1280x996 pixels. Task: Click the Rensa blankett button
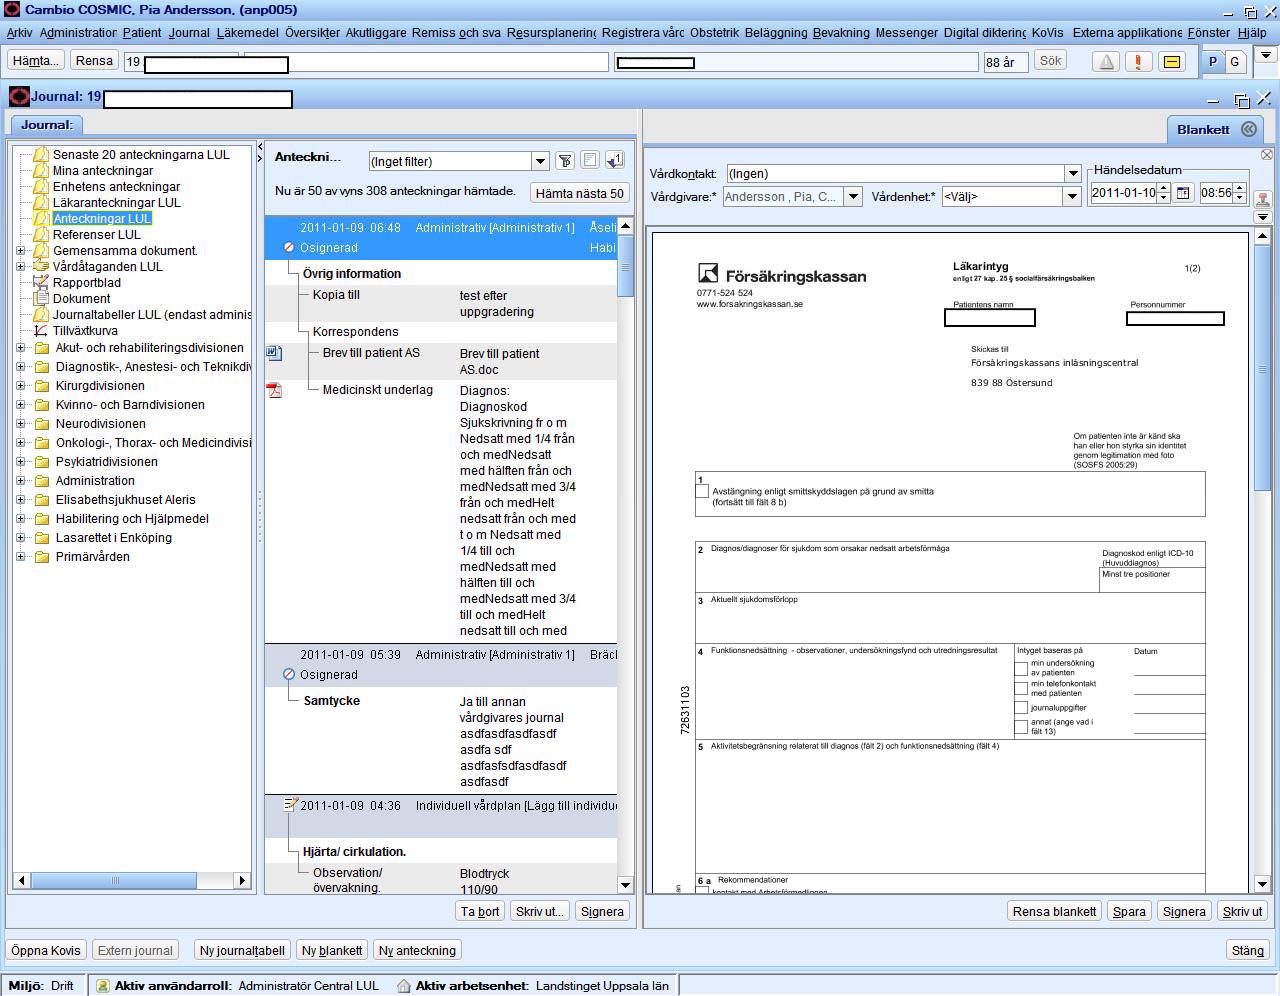click(1054, 911)
